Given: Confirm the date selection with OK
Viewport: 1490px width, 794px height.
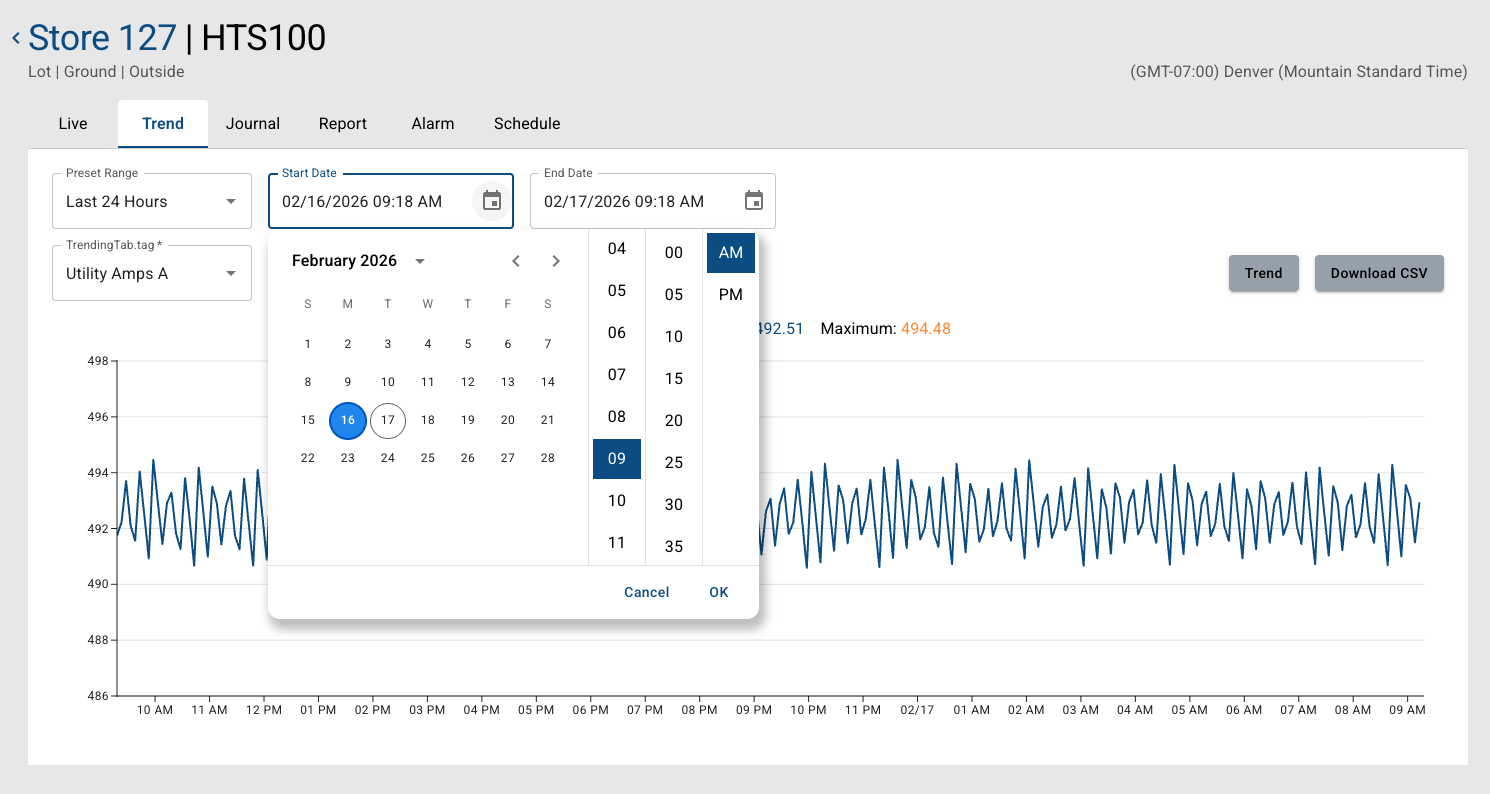Looking at the screenshot, I should point(719,592).
